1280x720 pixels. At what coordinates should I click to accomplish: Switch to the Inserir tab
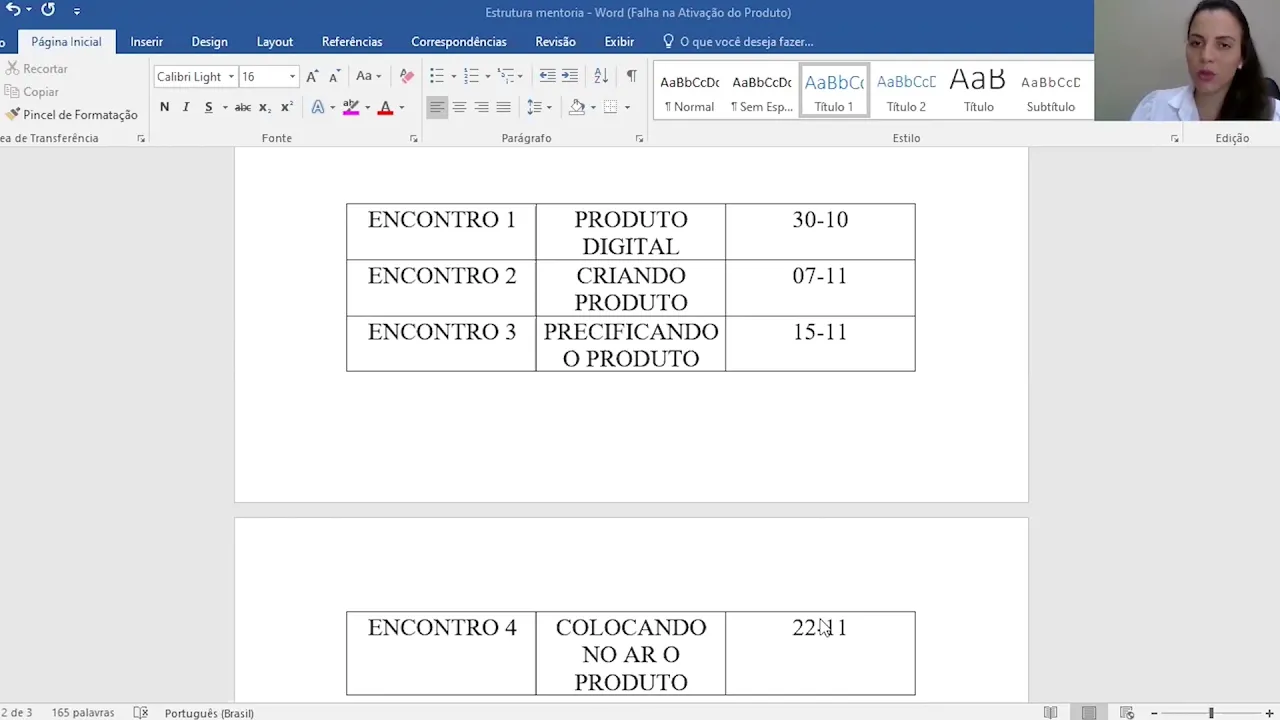[146, 42]
